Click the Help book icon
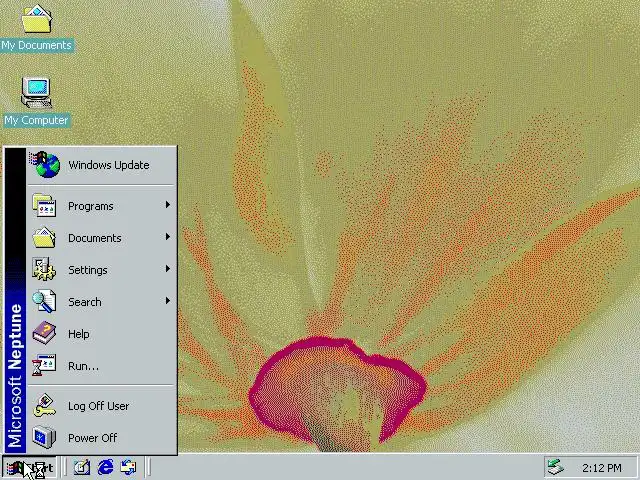This screenshot has height=480, width=640. (x=44, y=333)
